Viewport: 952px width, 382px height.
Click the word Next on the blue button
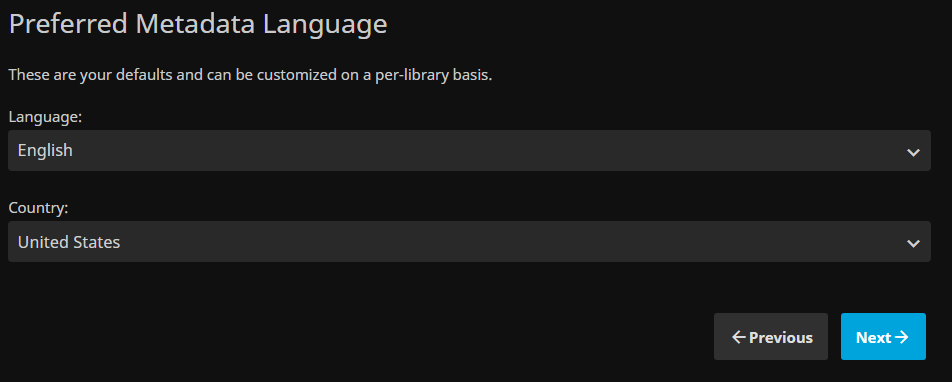(x=874, y=338)
